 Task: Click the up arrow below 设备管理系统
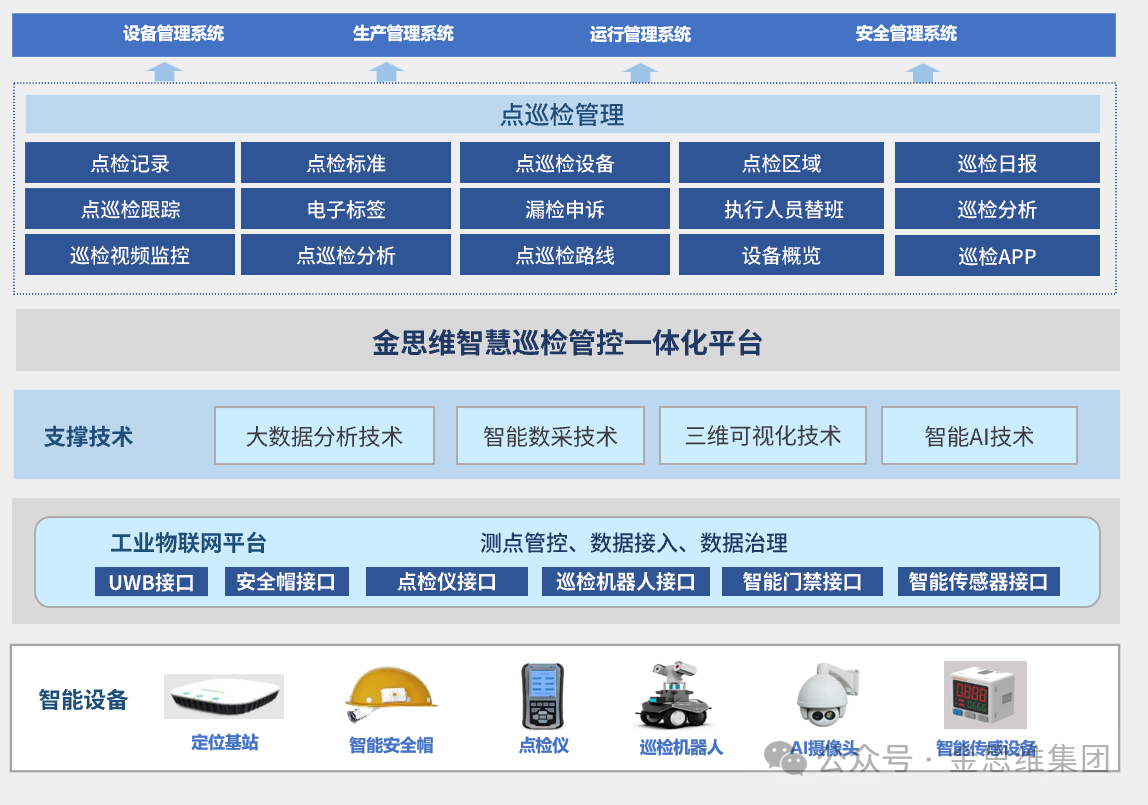tap(165, 71)
